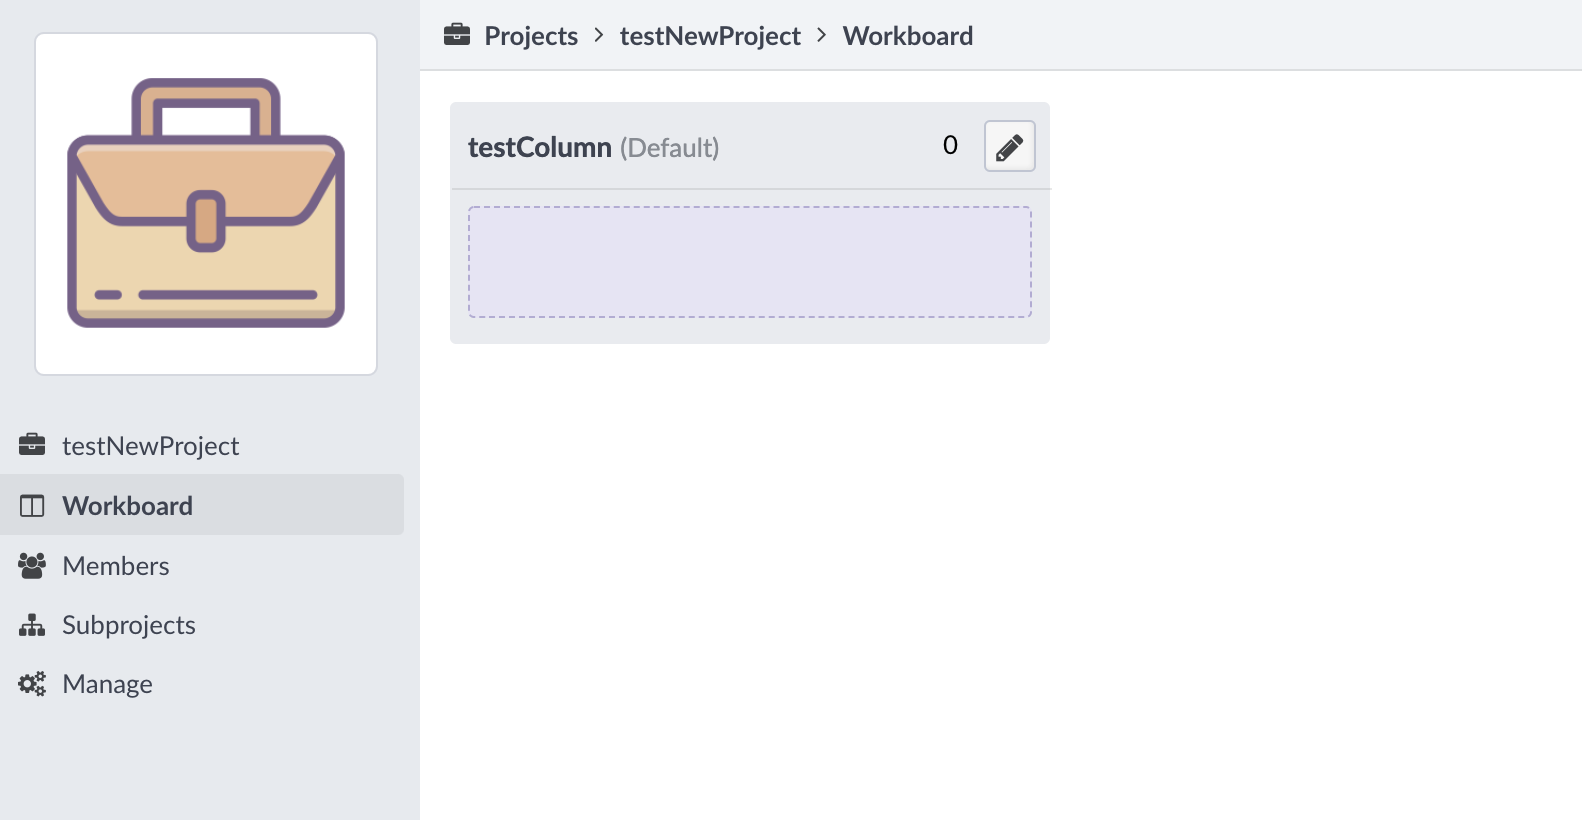Click the empty dashed drop area in testColumn
Image resolution: width=1582 pixels, height=820 pixels.
[x=750, y=262]
